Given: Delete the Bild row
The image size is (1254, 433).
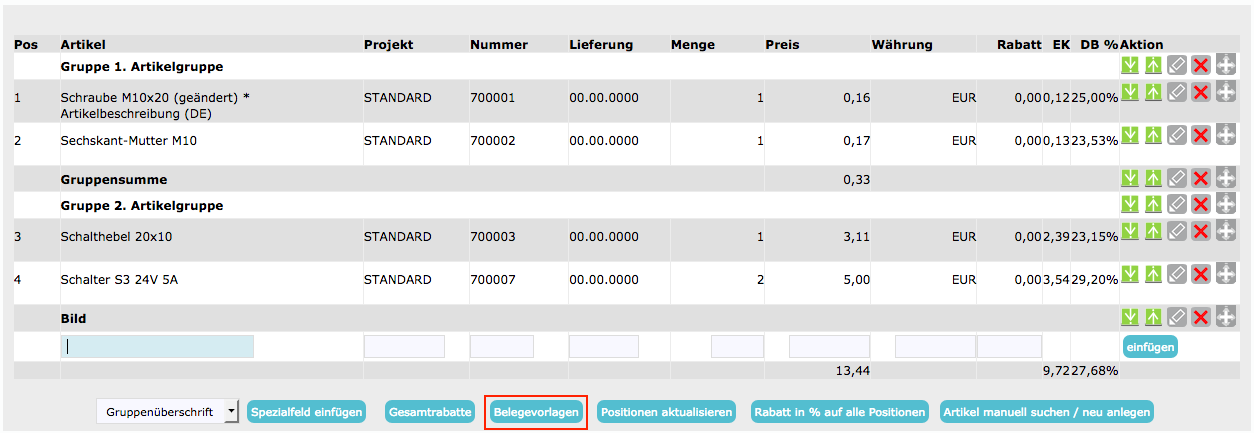Looking at the screenshot, I should (x=1201, y=318).
